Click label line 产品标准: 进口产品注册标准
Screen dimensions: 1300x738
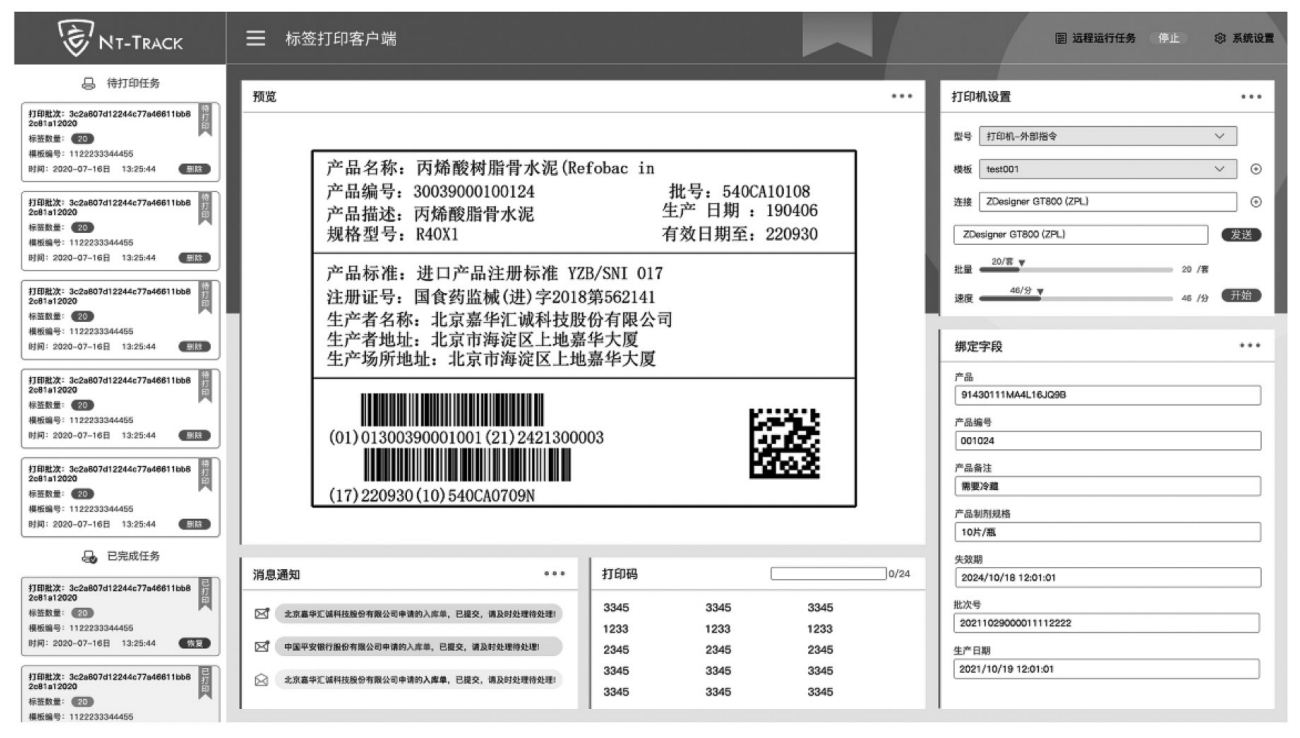coord(495,273)
